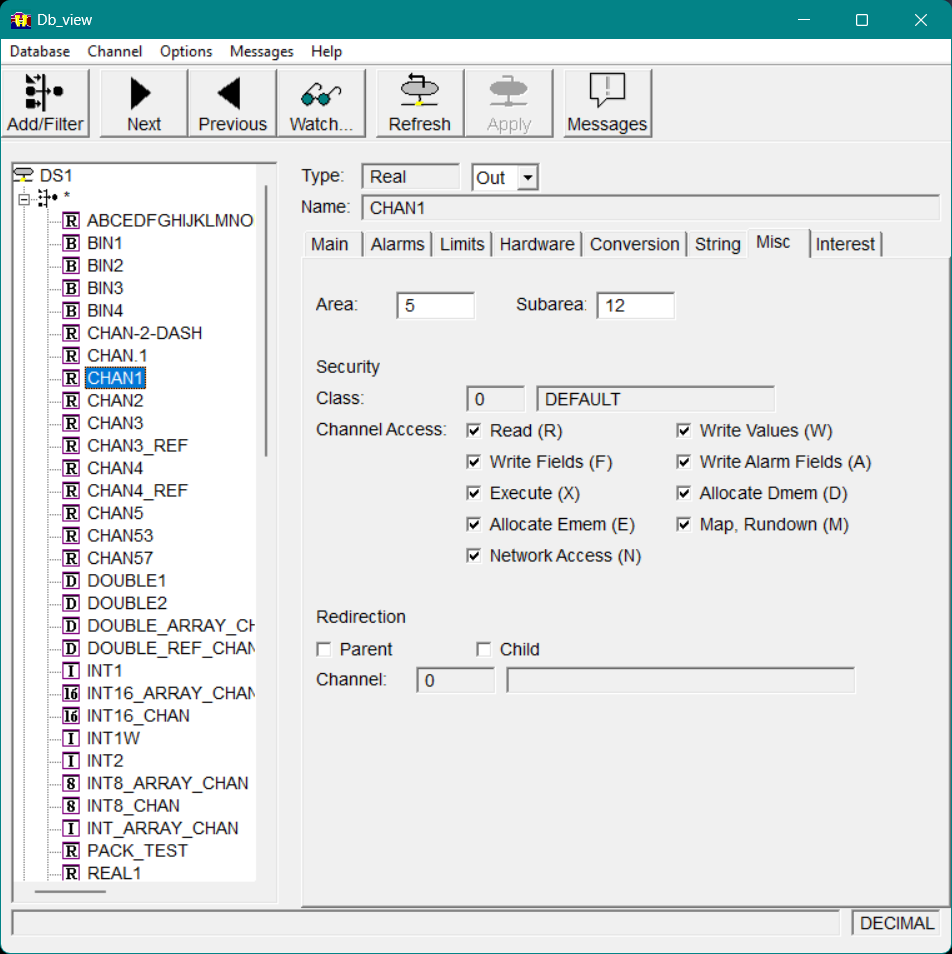Open the Conversion tab
Image resolution: width=952 pixels, height=954 pixels.
tap(634, 244)
